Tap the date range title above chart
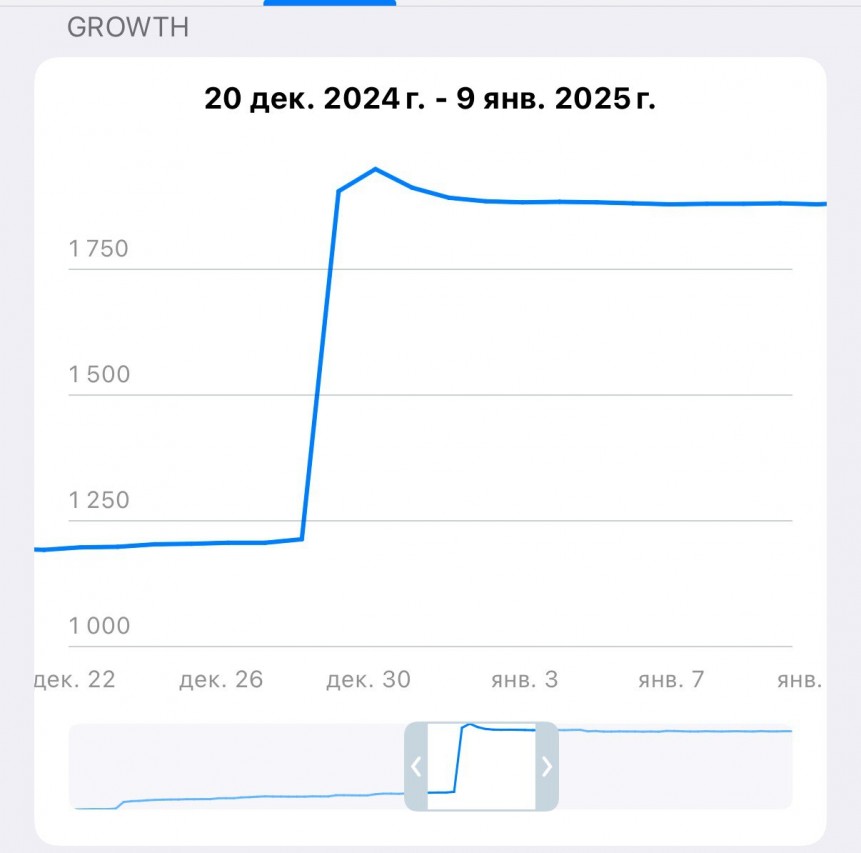The height and width of the screenshot is (853, 861). [430, 99]
